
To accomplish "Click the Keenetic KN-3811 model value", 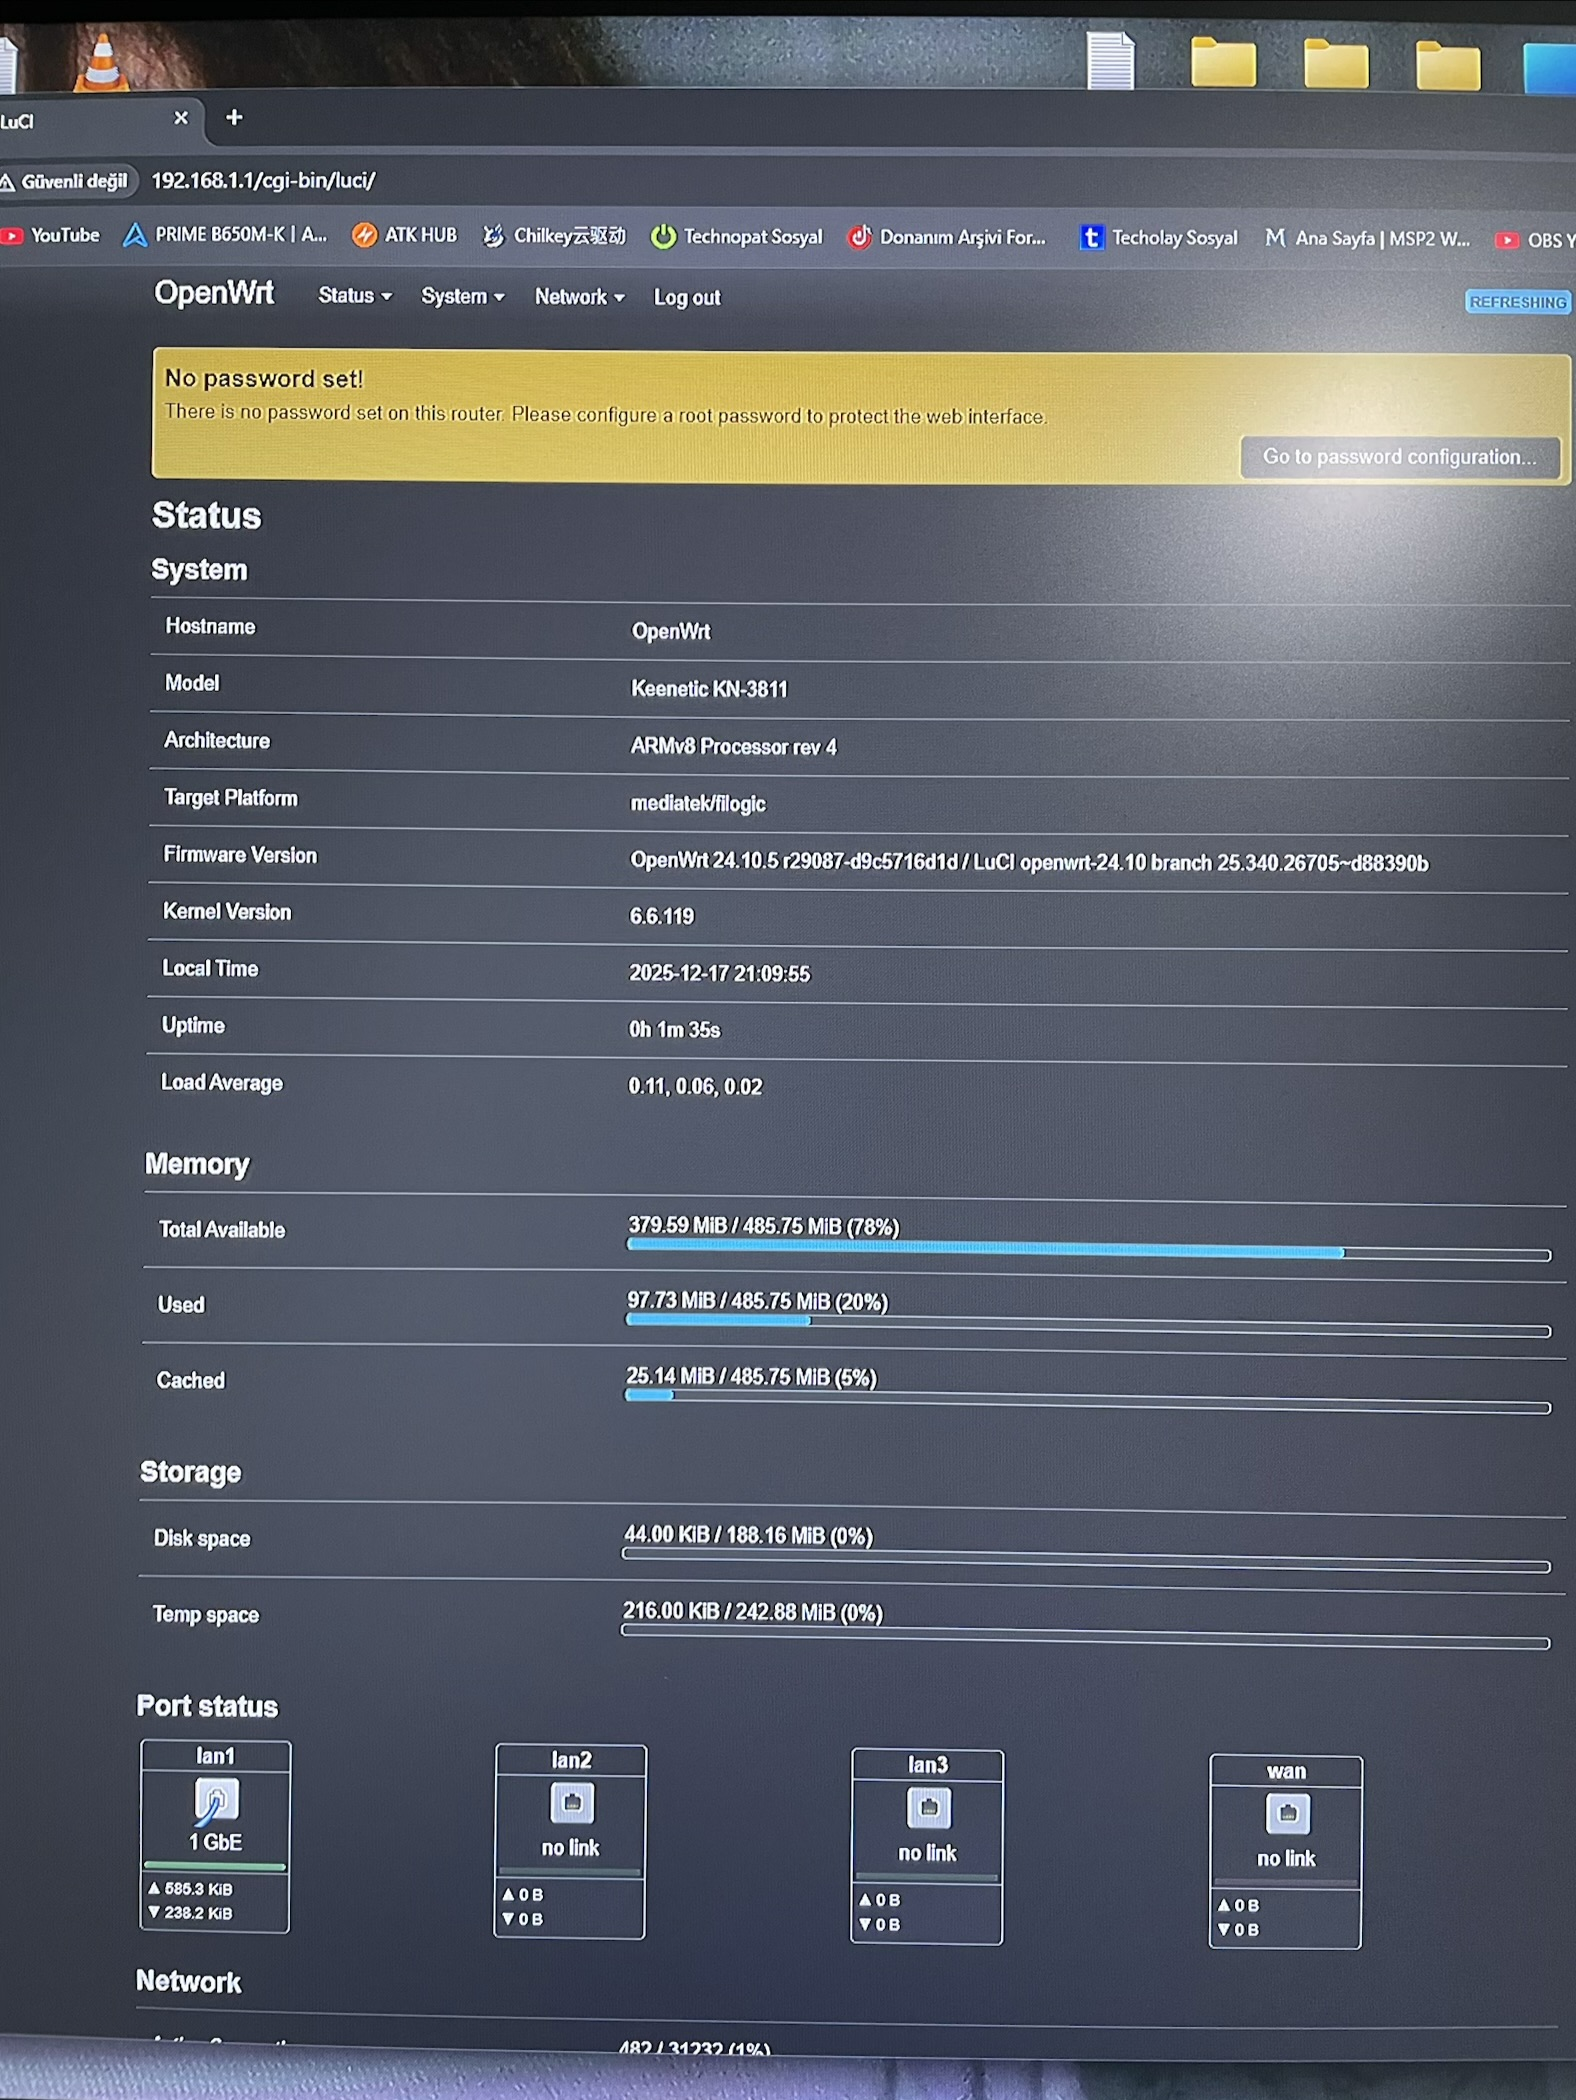I will (x=709, y=689).
